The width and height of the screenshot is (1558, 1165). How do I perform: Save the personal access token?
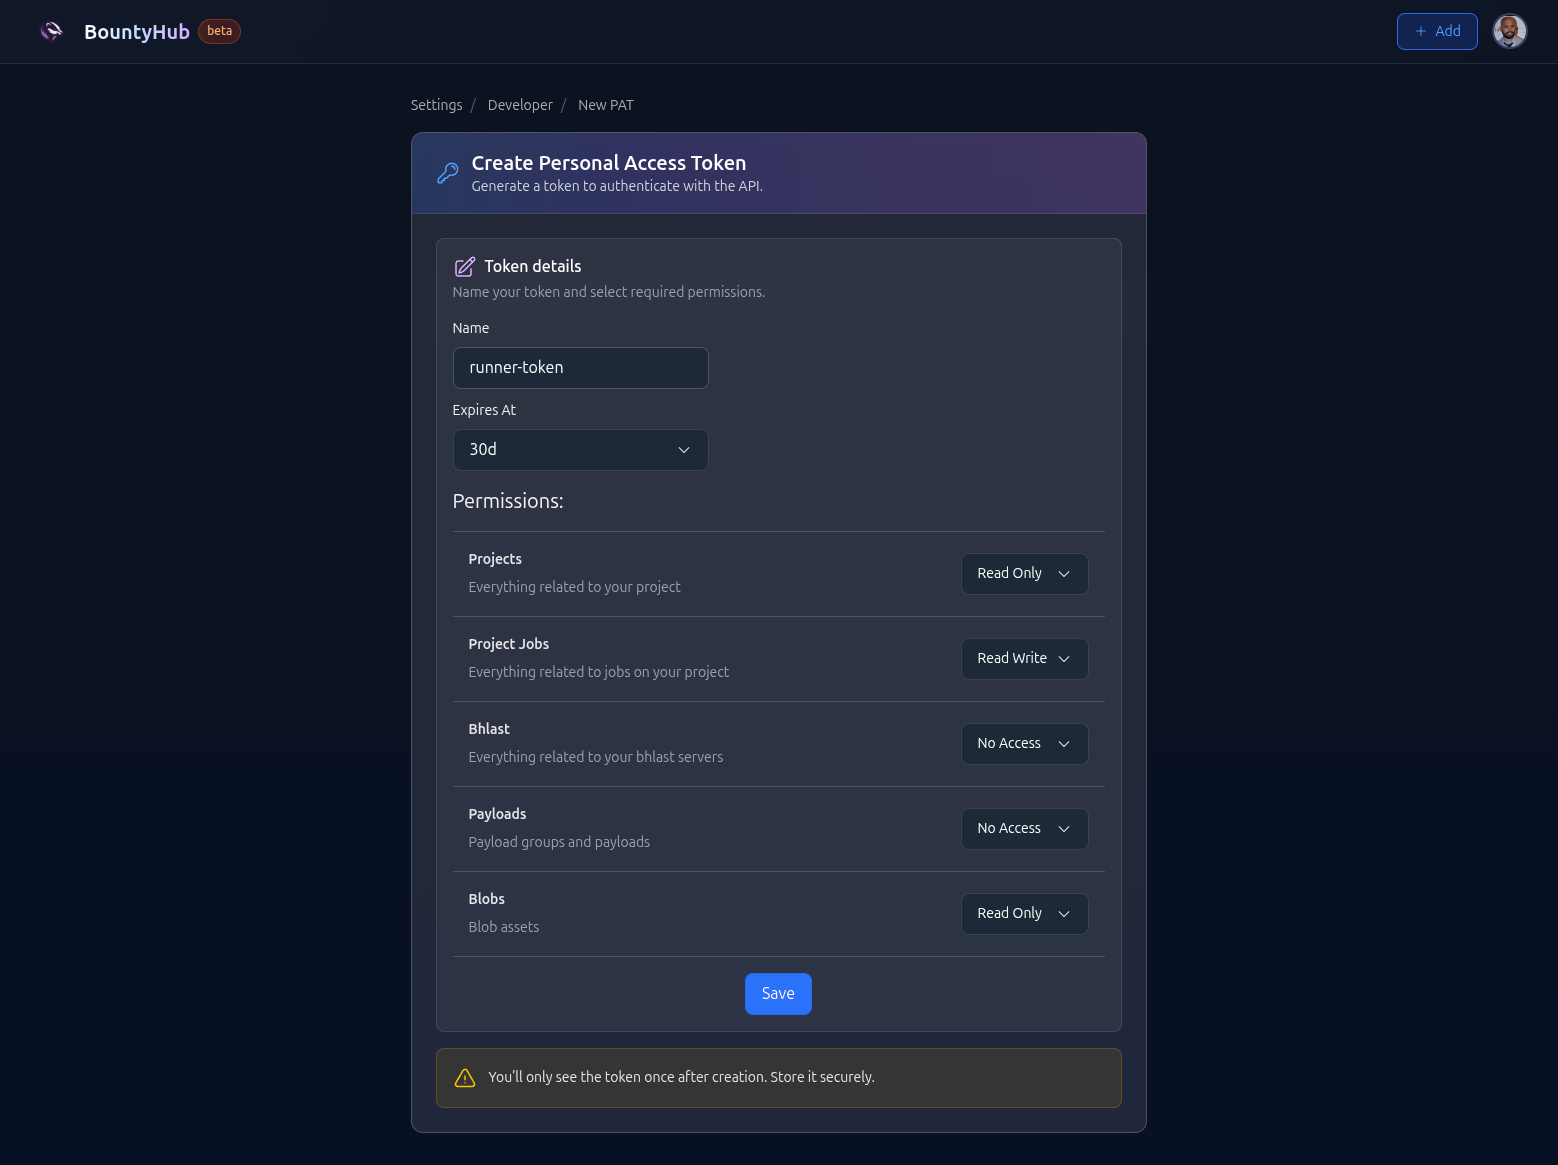tap(778, 994)
